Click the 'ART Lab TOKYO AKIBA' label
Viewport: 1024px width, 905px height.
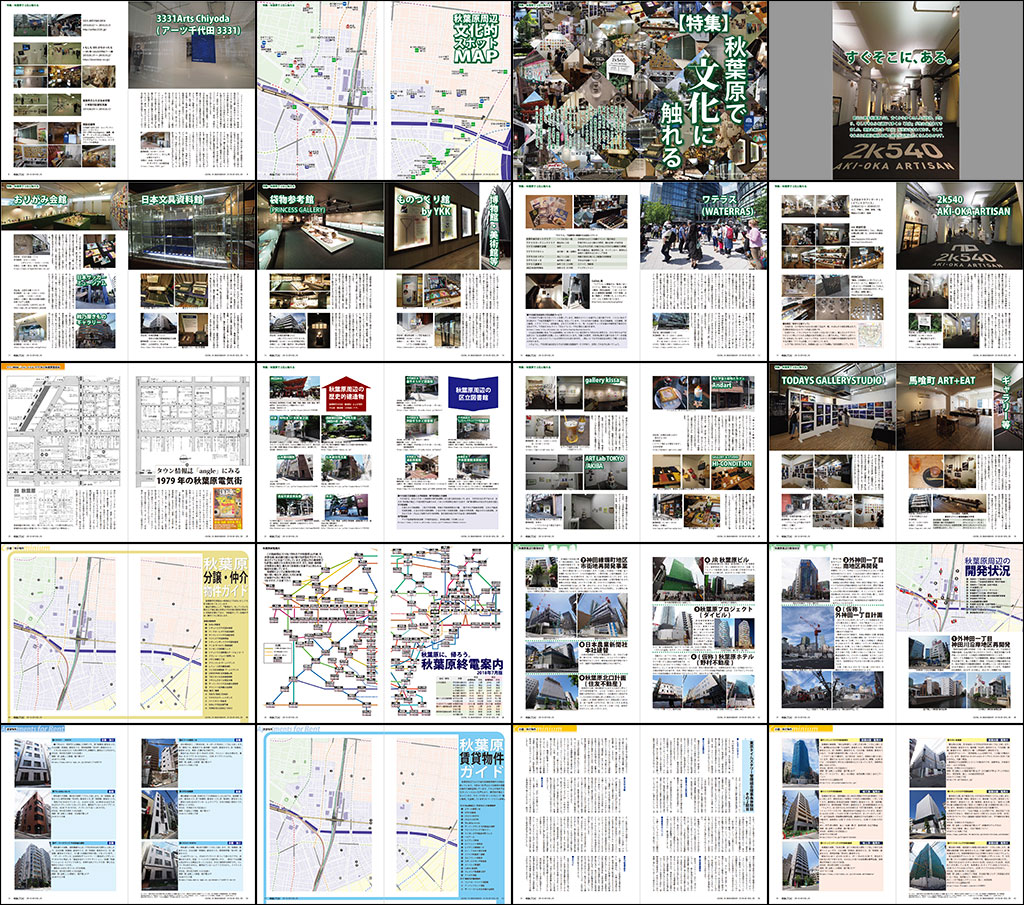604,462
